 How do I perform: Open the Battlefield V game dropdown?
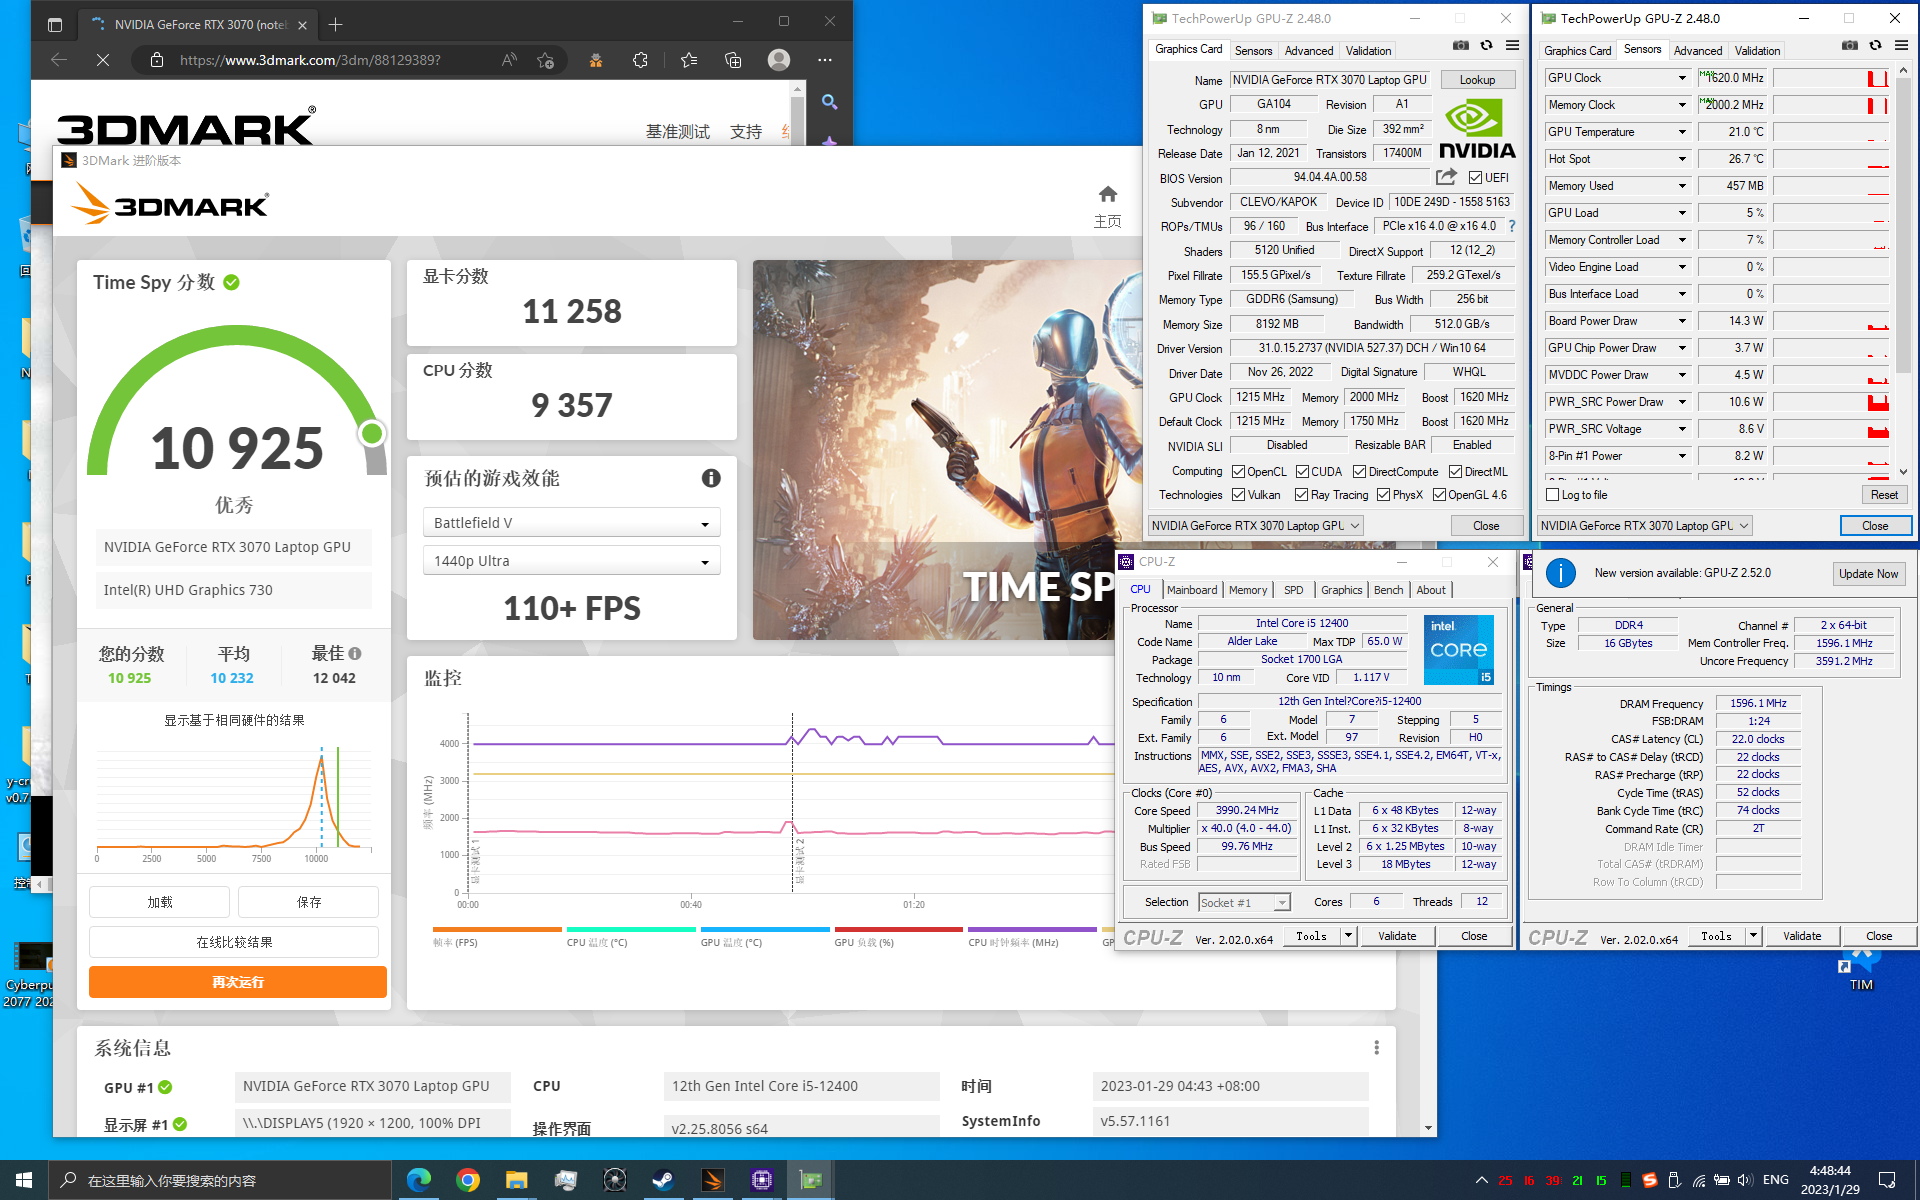pyautogui.click(x=571, y=523)
